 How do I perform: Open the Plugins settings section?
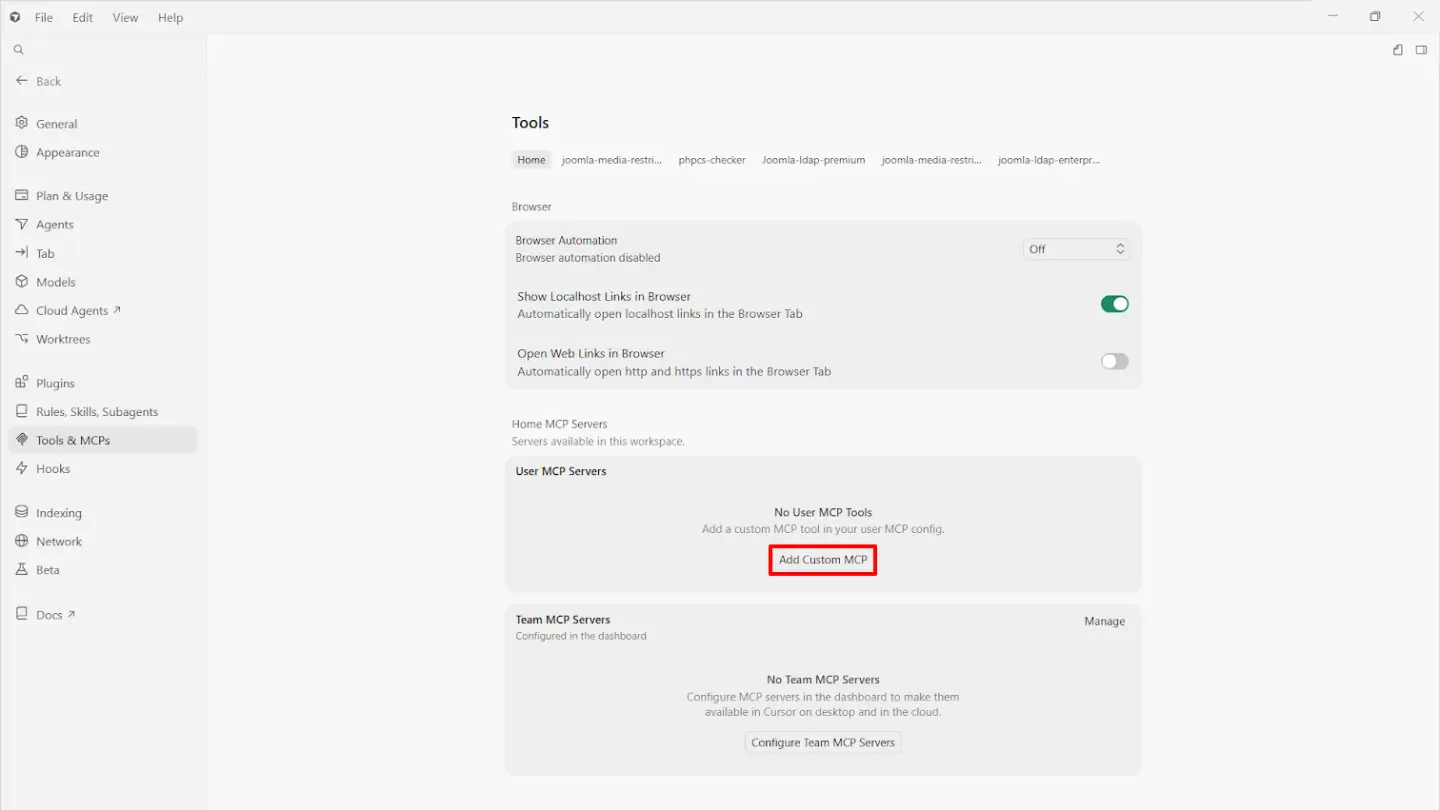103,383
